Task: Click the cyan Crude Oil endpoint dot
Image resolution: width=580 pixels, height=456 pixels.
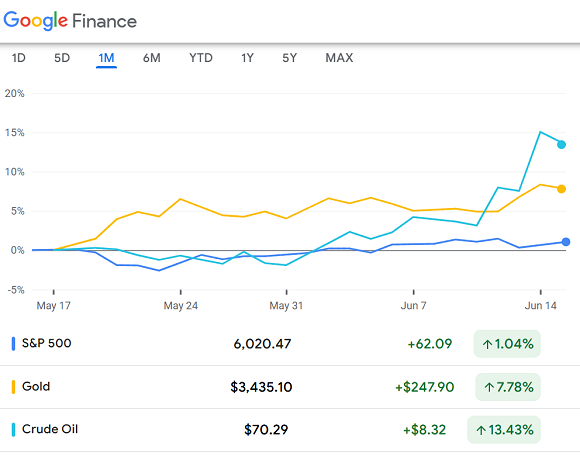Action: point(562,145)
